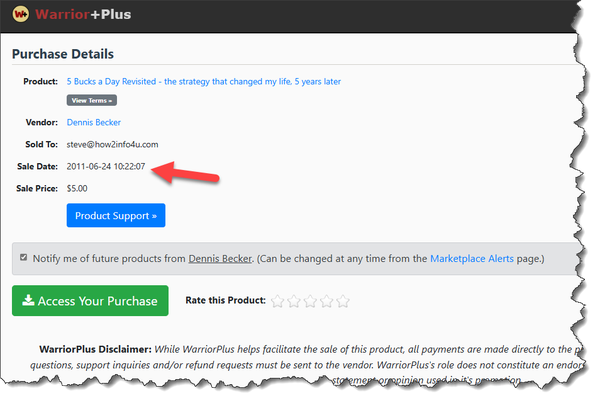The image size is (600, 403).
Task: Open the 5 Bucks a Day Revisited product link
Action: coord(204,82)
